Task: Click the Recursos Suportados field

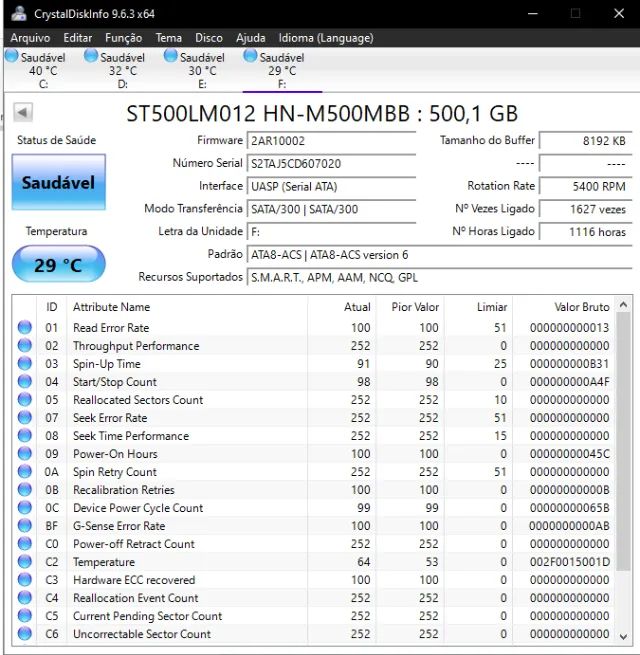Action: (439, 277)
